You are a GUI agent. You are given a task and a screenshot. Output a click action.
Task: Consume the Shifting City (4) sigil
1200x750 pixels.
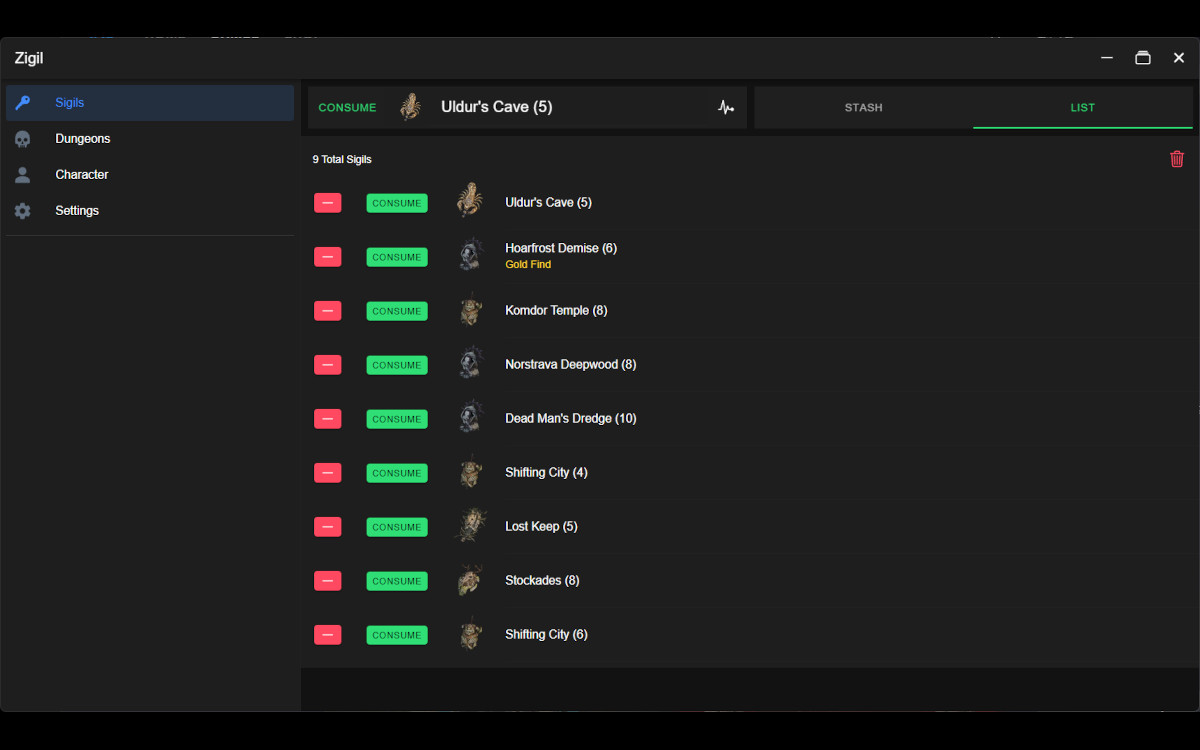[x=397, y=473]
